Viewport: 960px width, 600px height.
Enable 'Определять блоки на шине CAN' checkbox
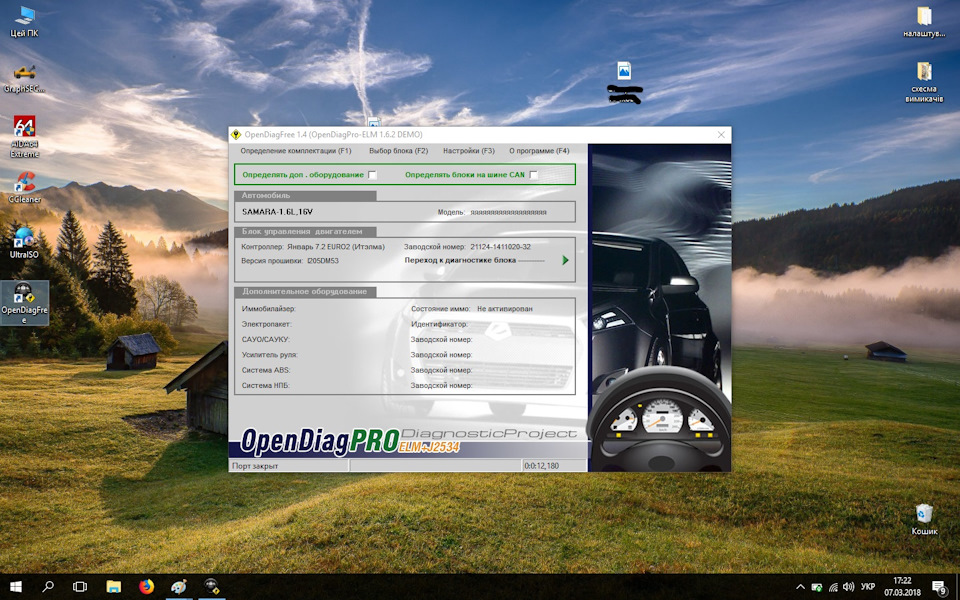(534, 175)
